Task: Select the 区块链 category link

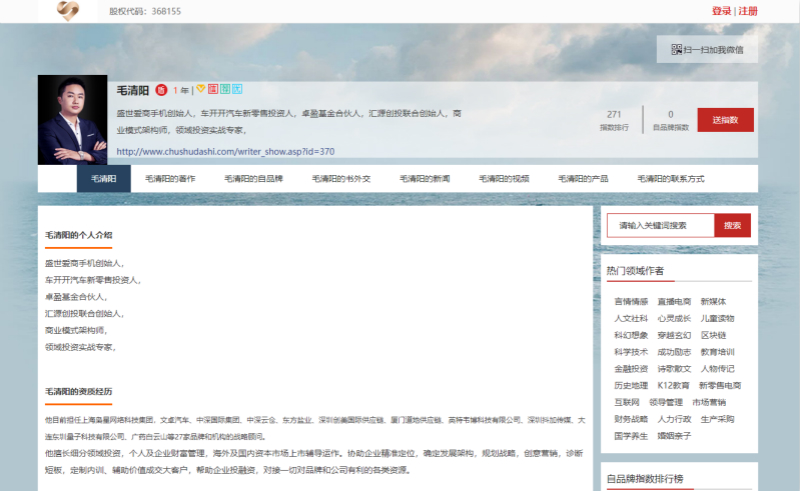Action: 713,335
